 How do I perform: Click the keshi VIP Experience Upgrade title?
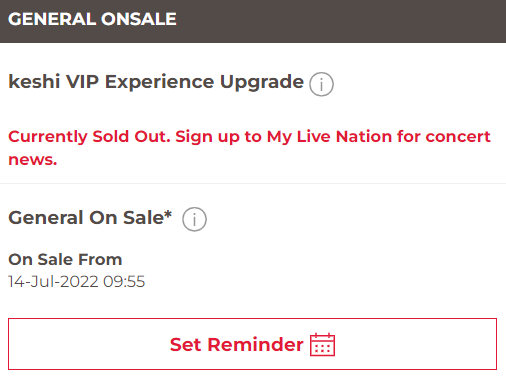point(156,82)
